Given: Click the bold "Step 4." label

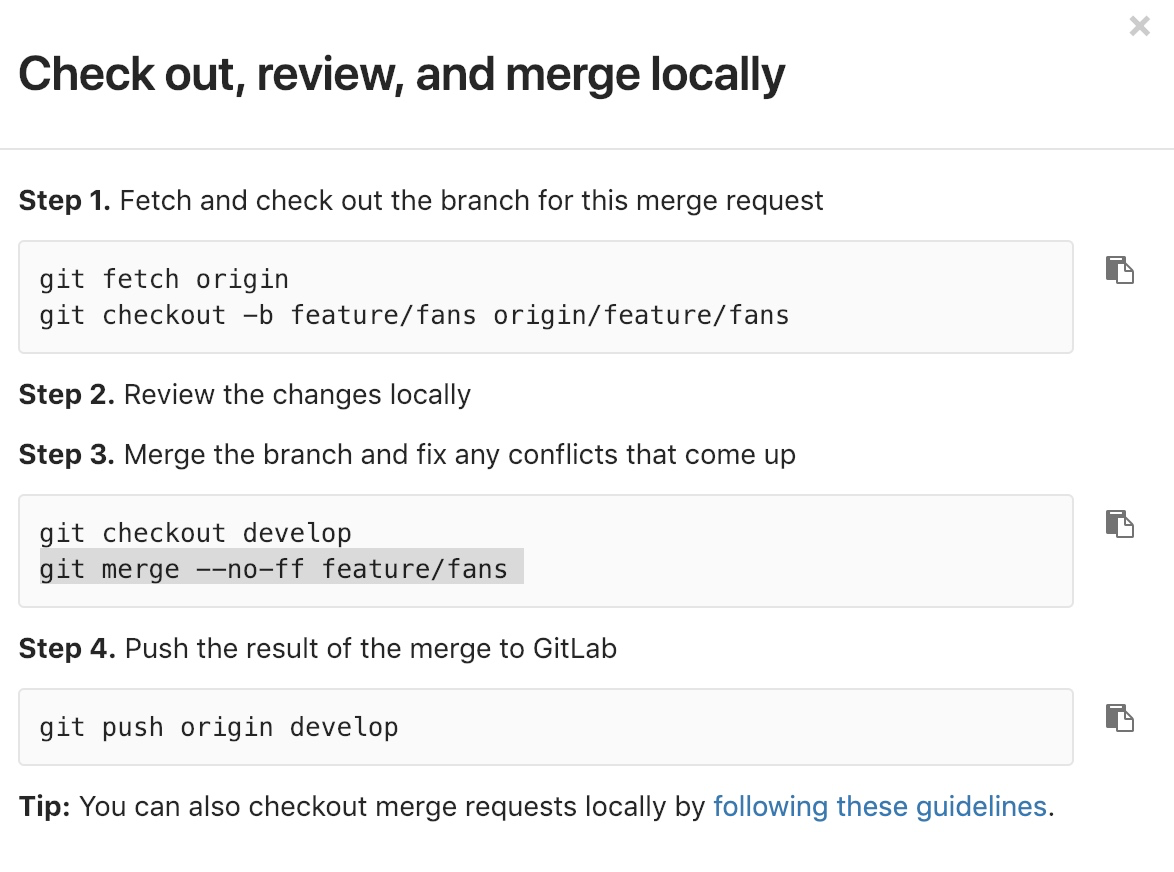Looking at the screenshot, I should (x=67, y=648).
